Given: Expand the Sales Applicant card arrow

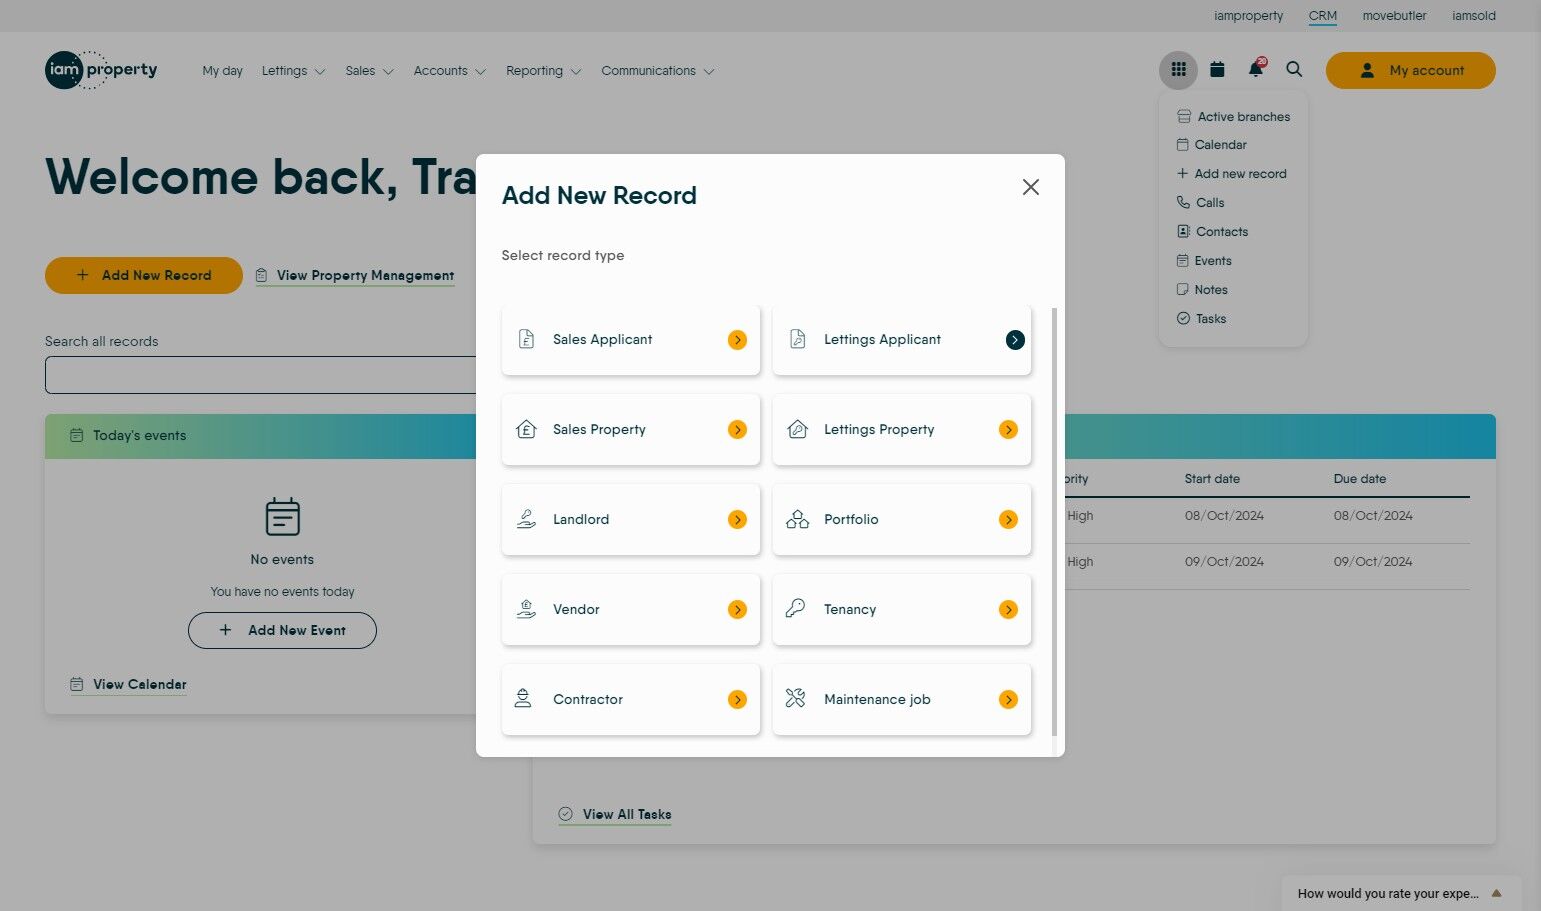Looking at the screenshot, I should click(737, 340).
